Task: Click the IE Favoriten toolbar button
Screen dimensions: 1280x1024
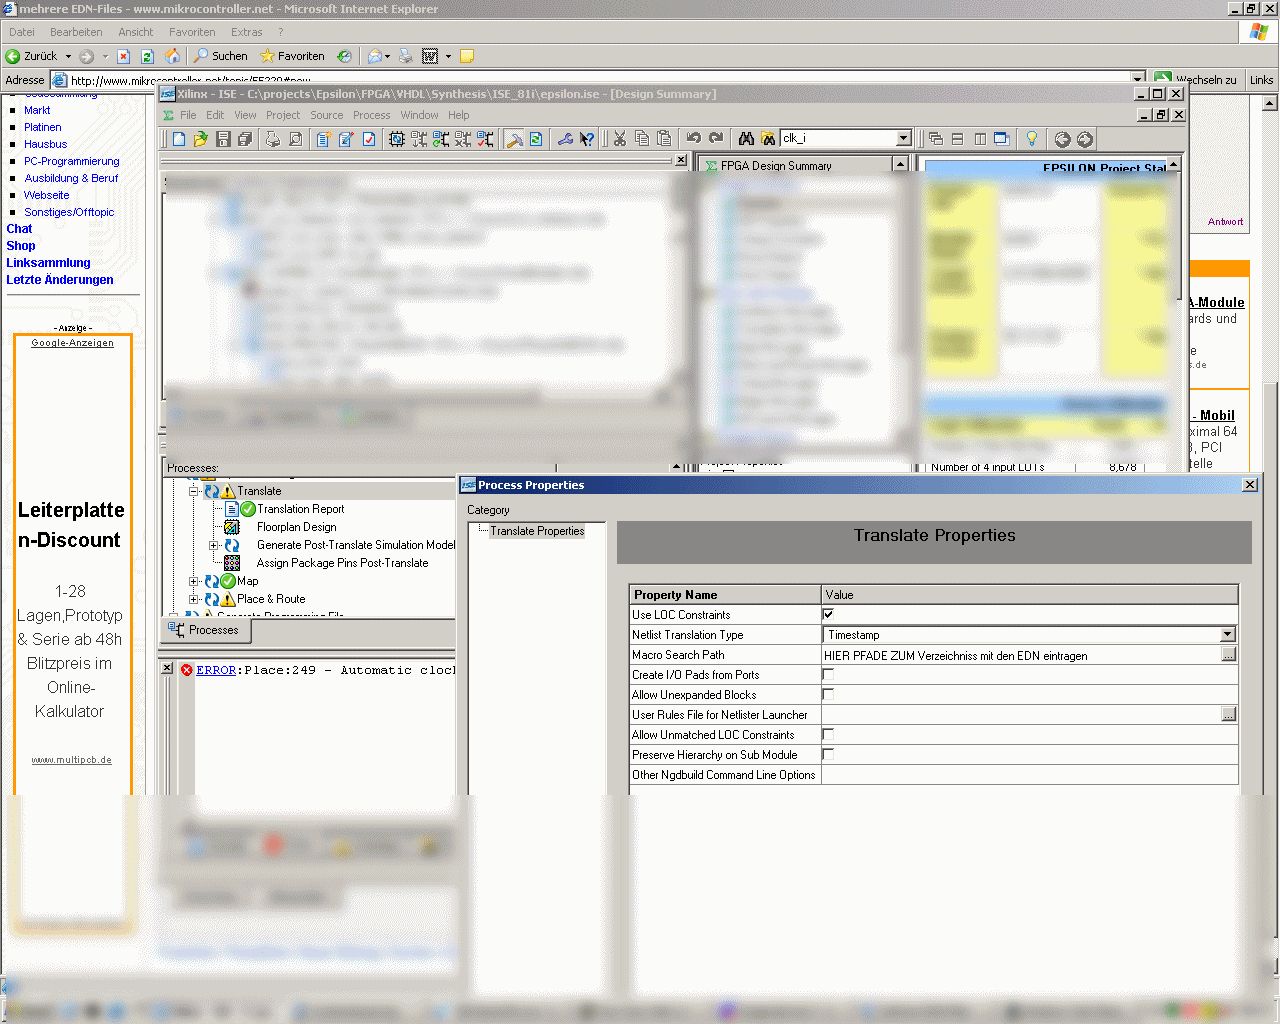Action: coord(292,56)
